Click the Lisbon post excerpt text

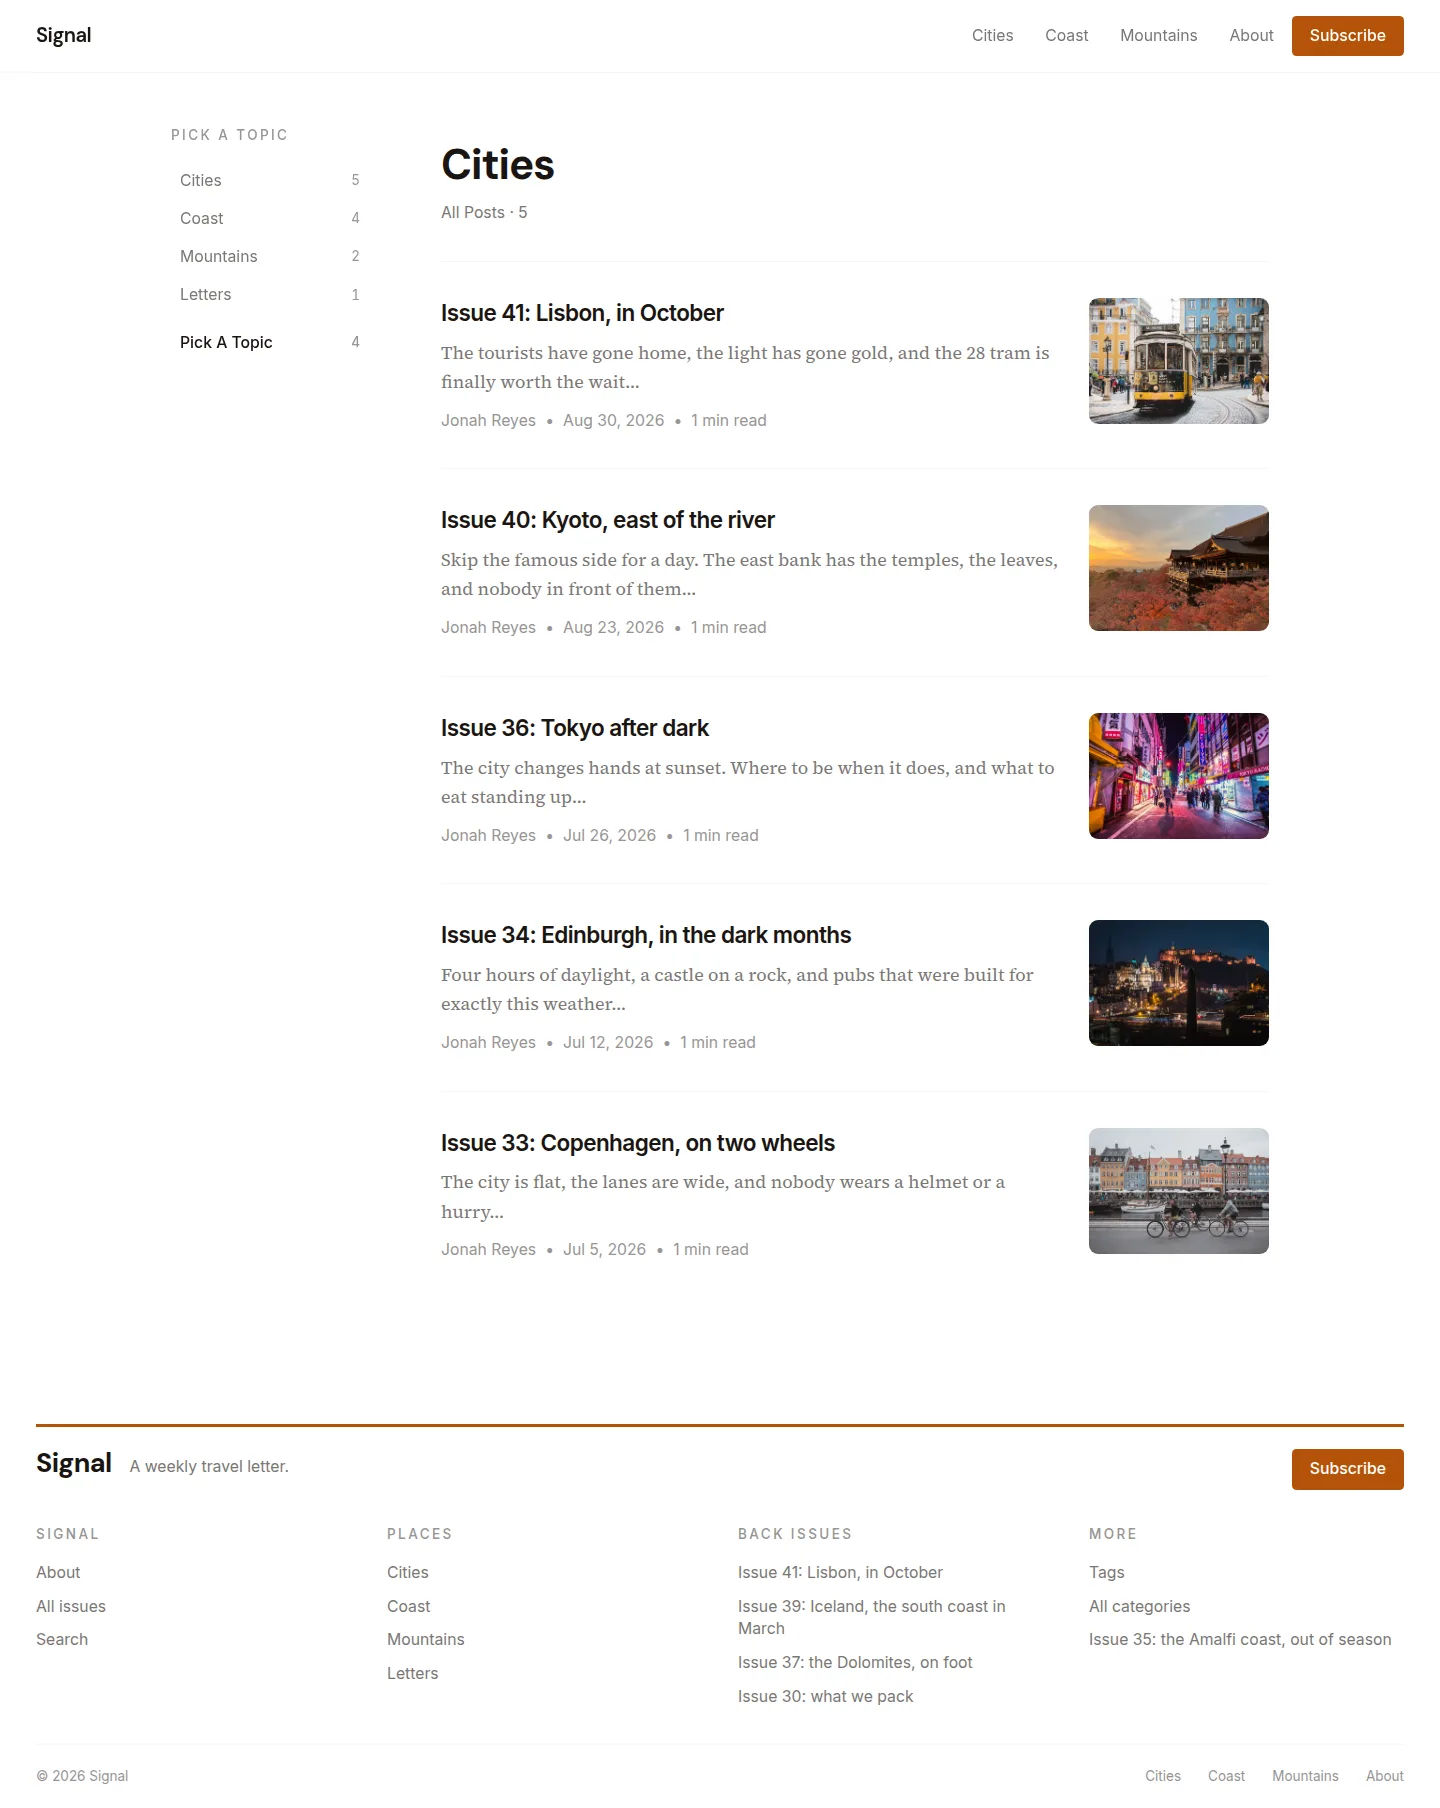(x=745, y=367)
